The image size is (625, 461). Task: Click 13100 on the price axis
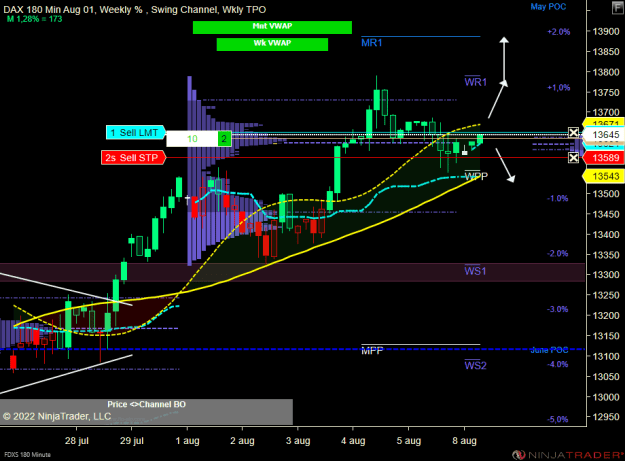click(x=606, y=356)
